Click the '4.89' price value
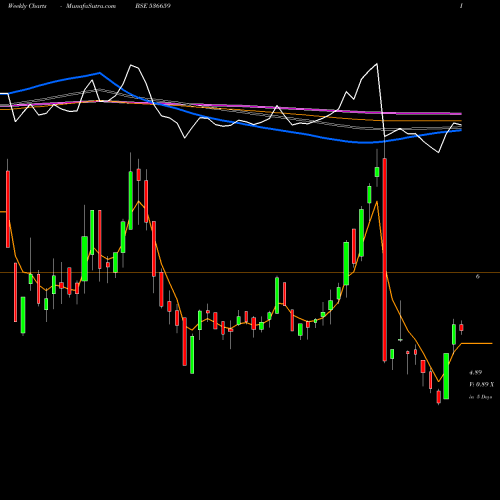Image resolution: width=500 pixels, height=500 pixels. point(476,372)
